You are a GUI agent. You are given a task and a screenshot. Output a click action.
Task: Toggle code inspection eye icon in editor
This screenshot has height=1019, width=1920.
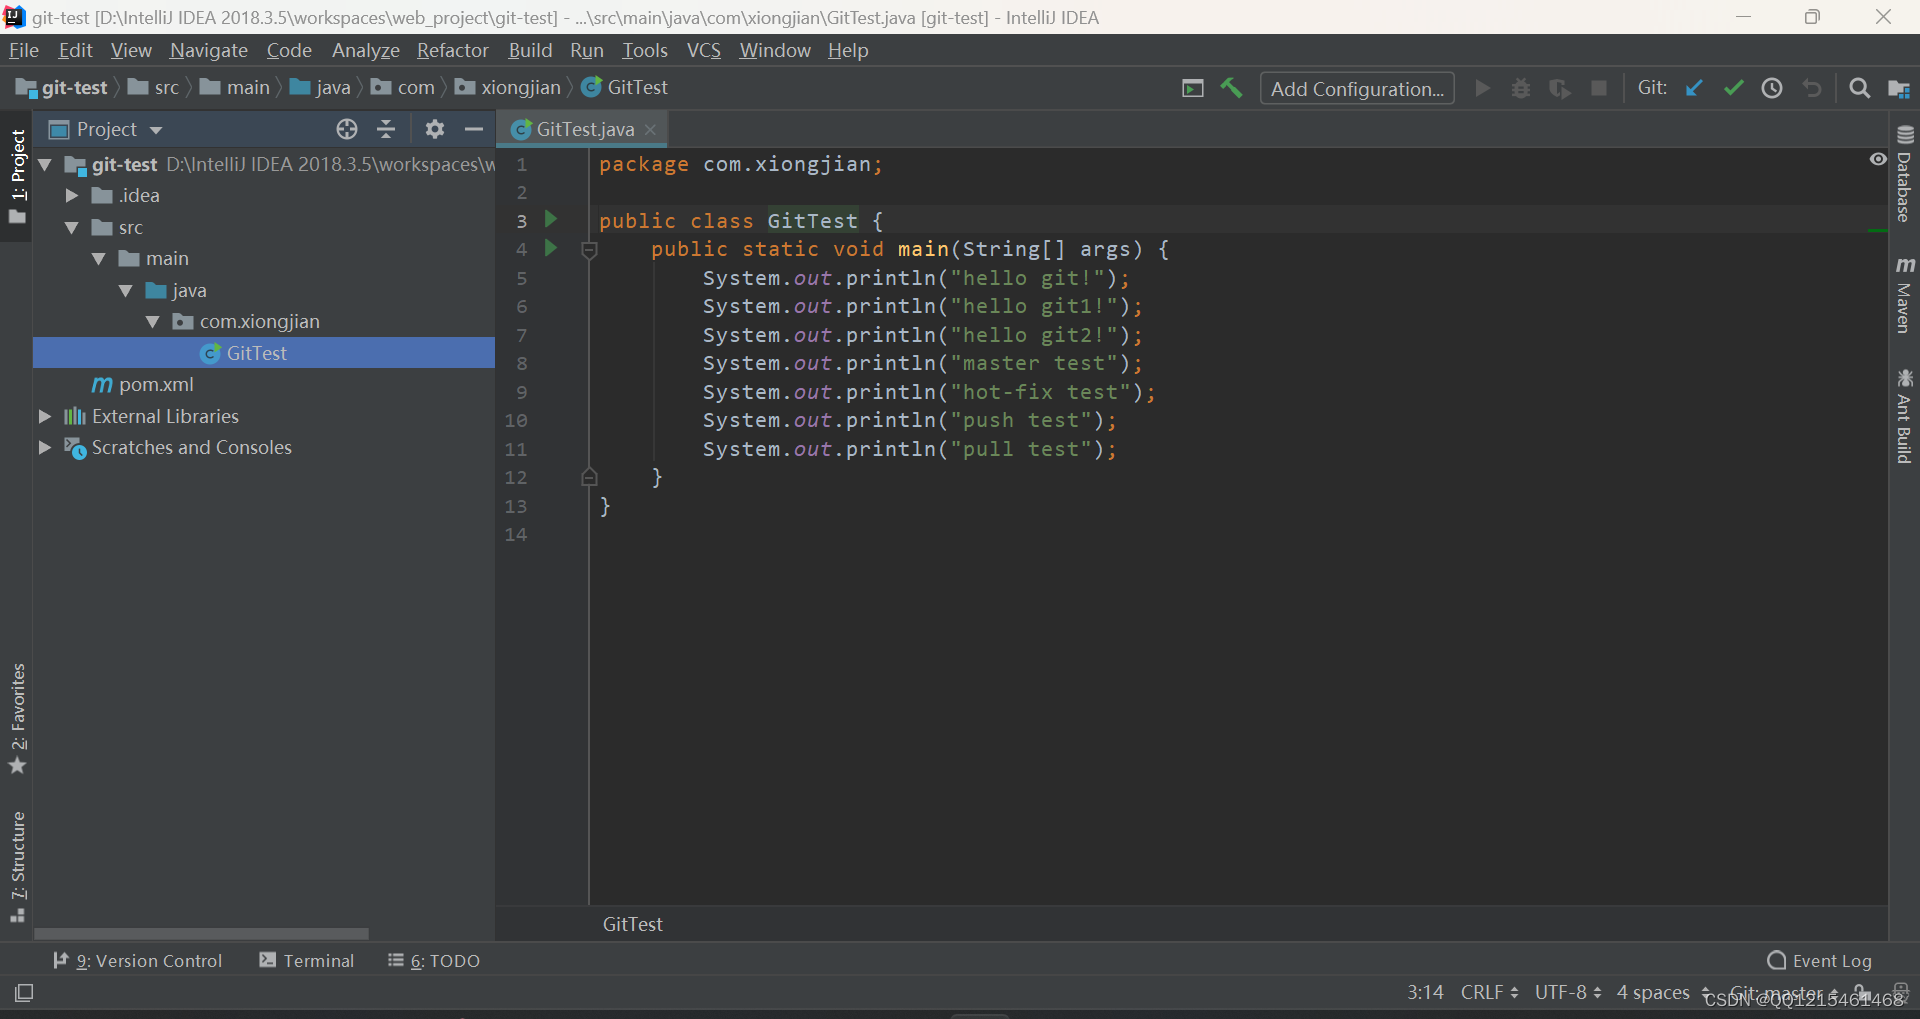click(x=1878, y=159)
